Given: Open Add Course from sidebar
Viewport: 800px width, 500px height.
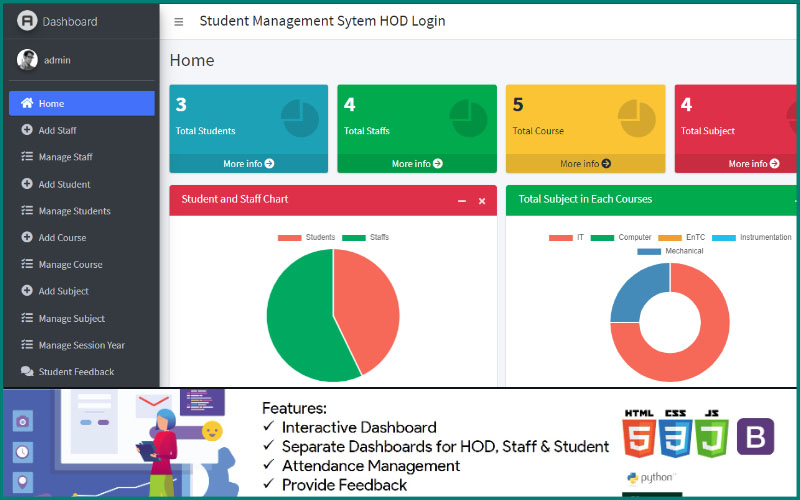Looking at the screenshot, I should click(62, 238).
